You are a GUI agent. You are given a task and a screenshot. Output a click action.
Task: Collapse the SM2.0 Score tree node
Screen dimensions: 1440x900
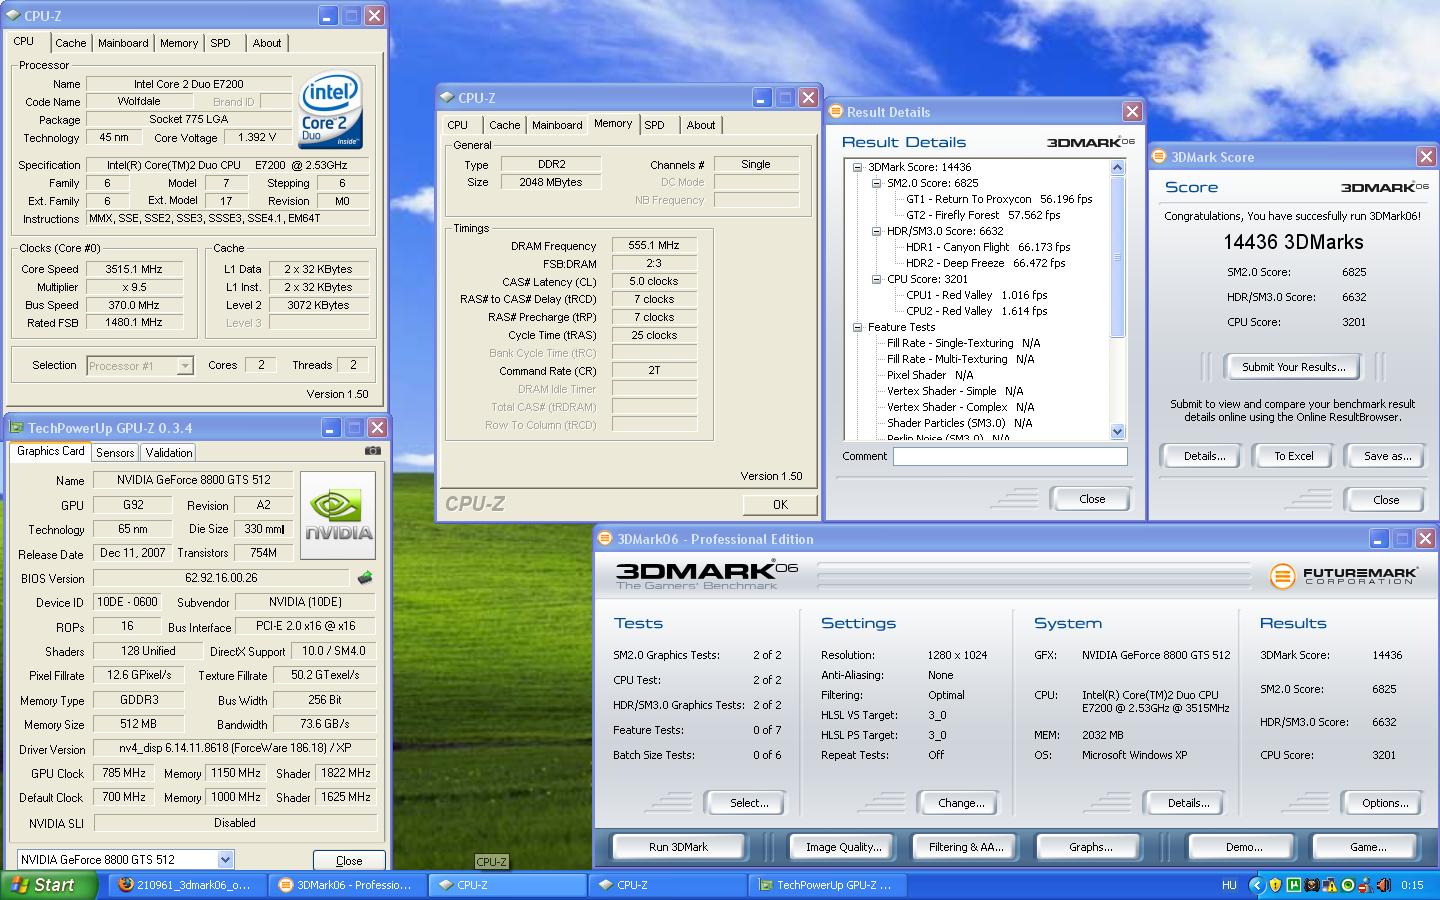876,183
